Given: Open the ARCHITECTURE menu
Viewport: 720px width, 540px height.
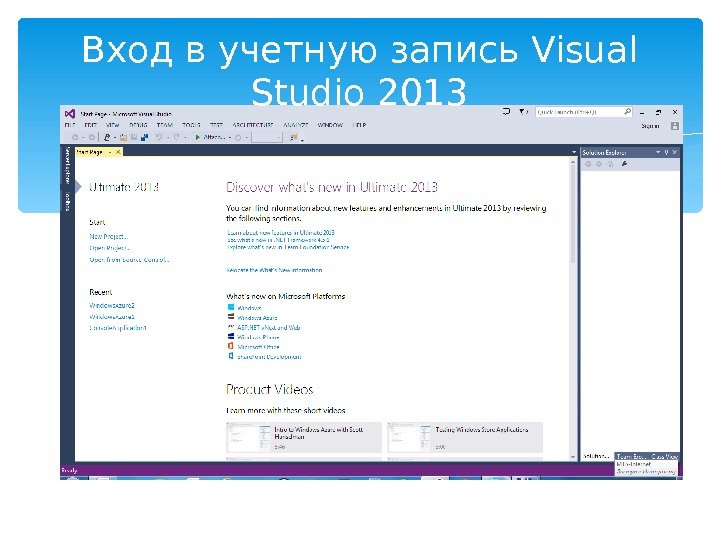Looking at the screenshot, I should coord(253,125).
